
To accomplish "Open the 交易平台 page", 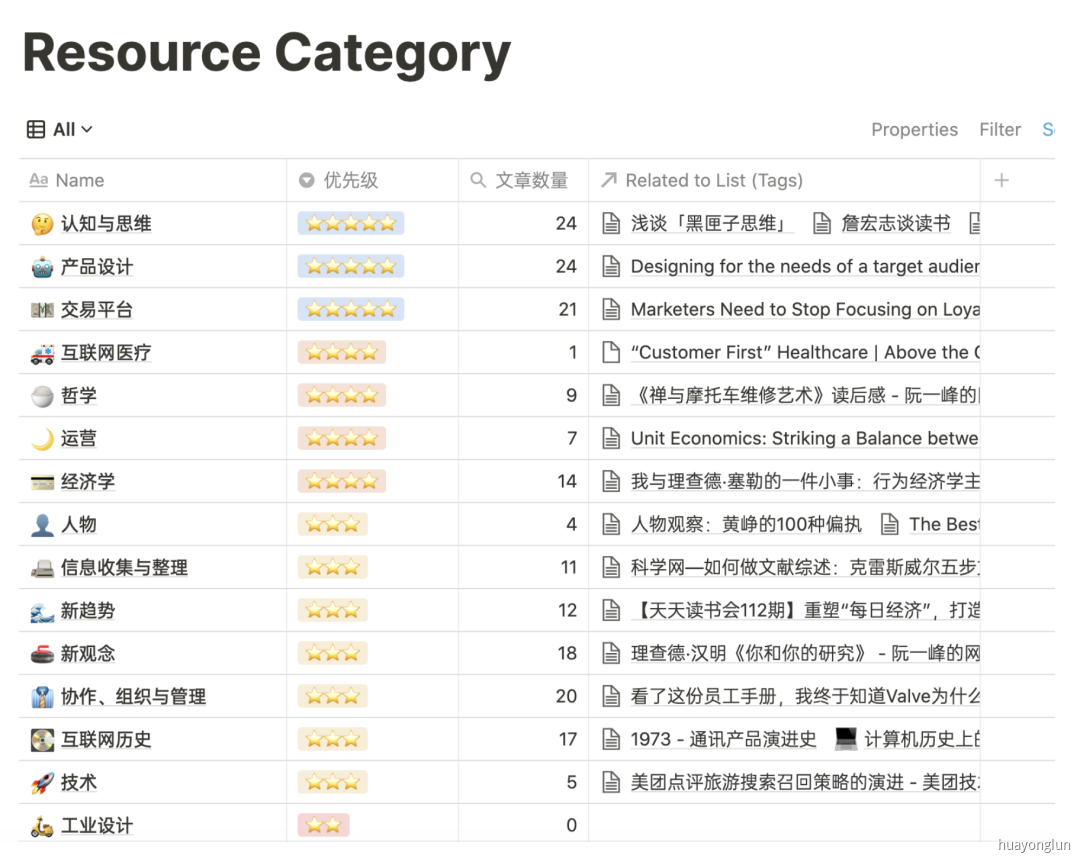I will tap(97, 310).
